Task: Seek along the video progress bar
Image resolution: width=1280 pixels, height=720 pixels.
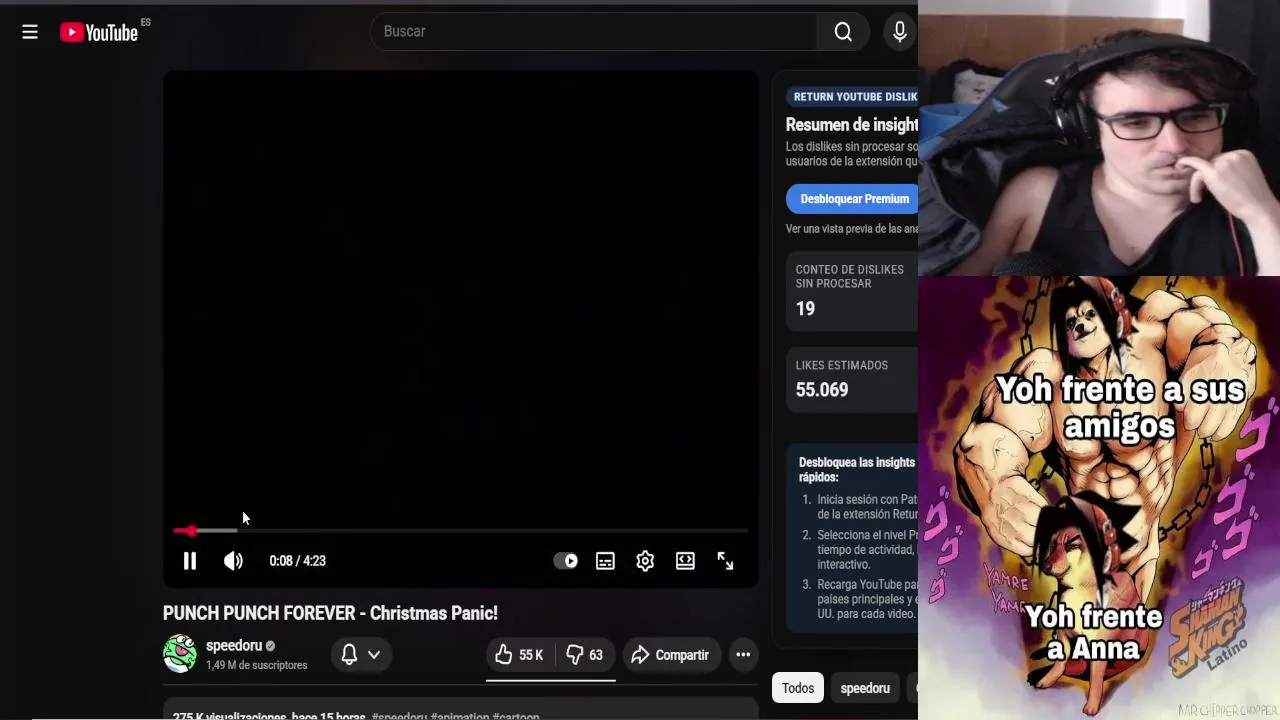Action: [x=460, y=531]
